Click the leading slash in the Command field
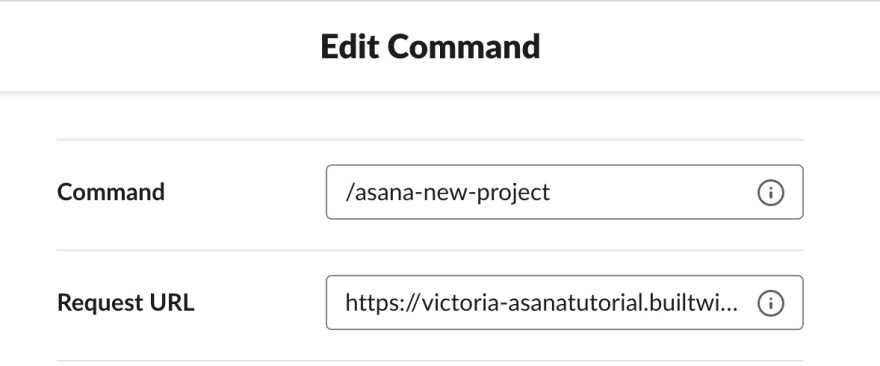The width and height of the screenshot is (880, 366). click(x=350, y=193)
